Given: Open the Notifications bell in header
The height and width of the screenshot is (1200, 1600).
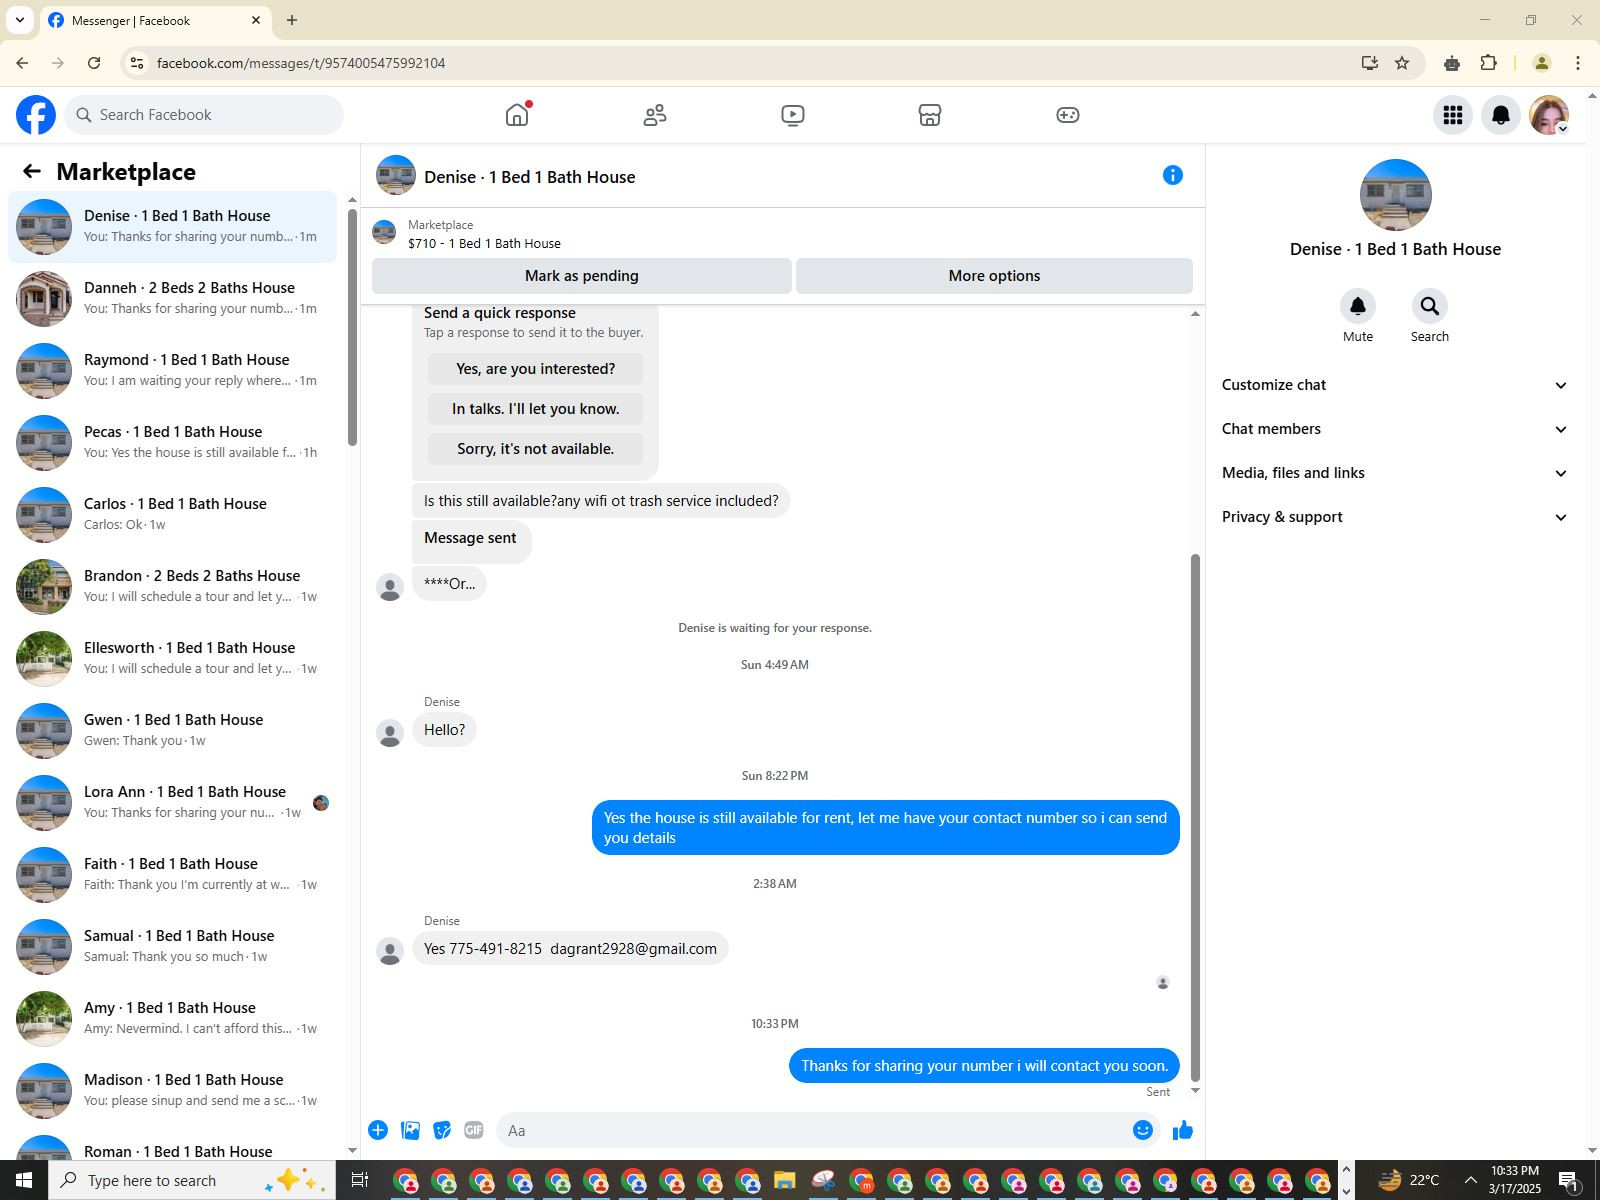Looking at the screenshot, I should pyautogui.click(x=1501, y=115).
